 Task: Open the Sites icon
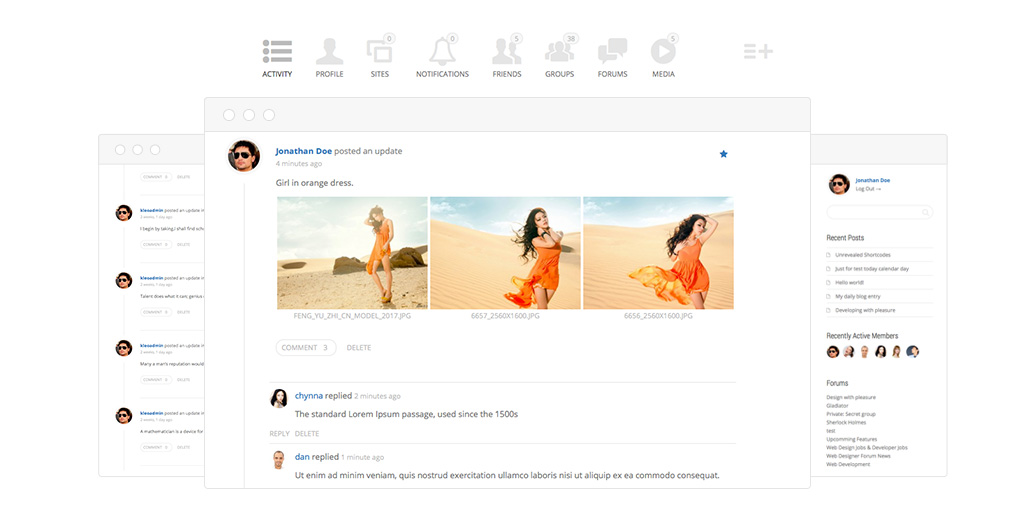tap(379, 52)
